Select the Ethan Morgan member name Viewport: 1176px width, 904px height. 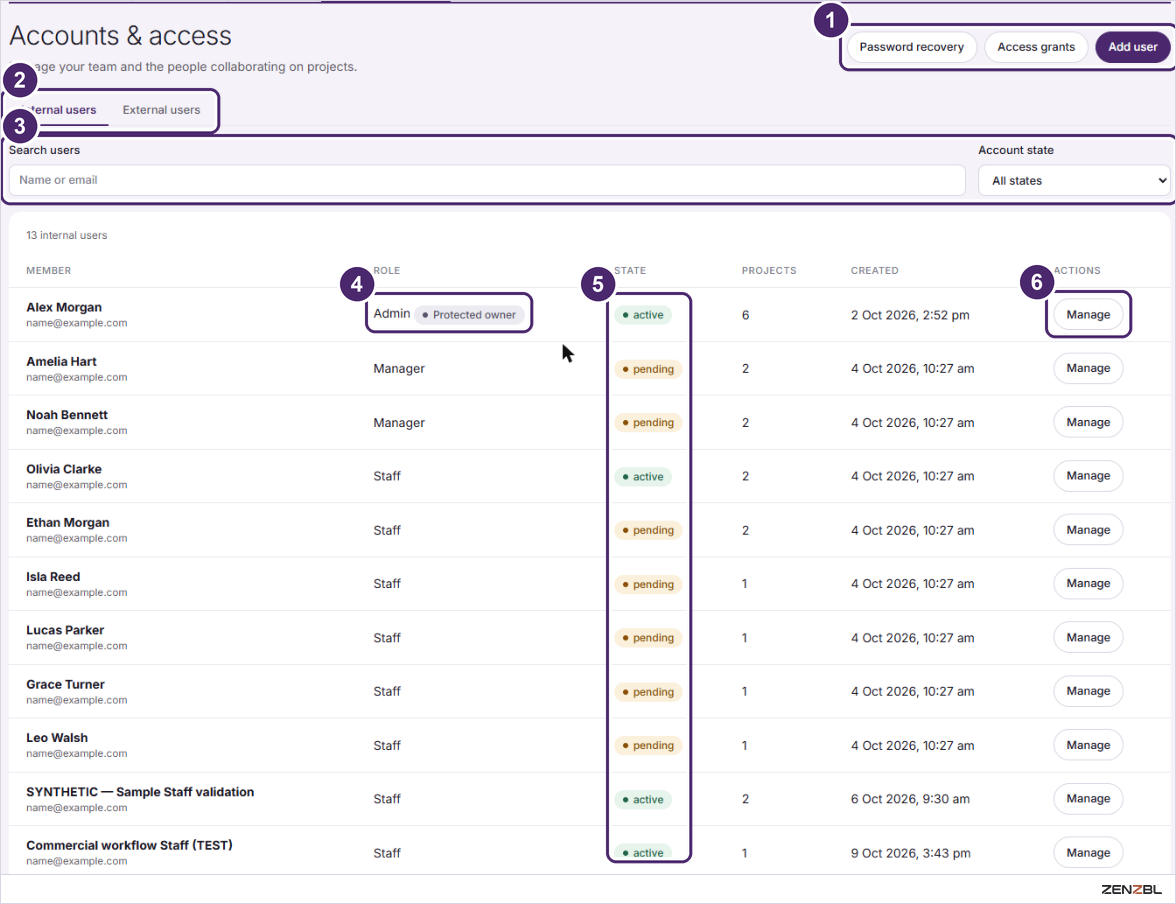(x=68, y=523)
